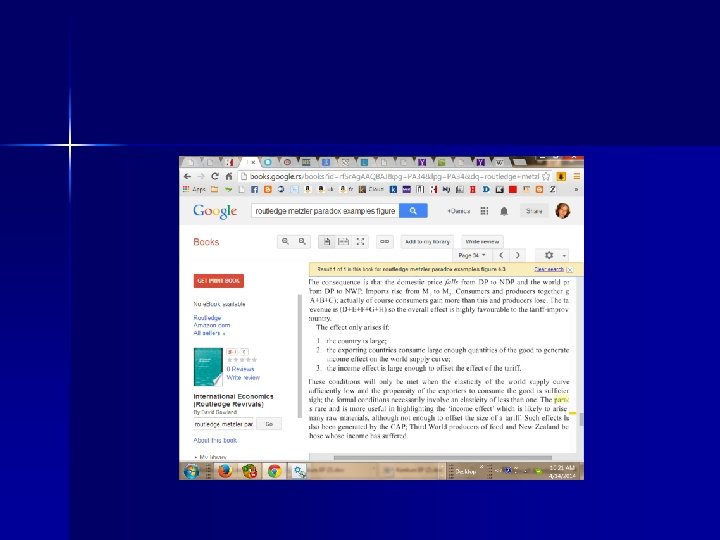Zoom in on the book page

(286, 242)
